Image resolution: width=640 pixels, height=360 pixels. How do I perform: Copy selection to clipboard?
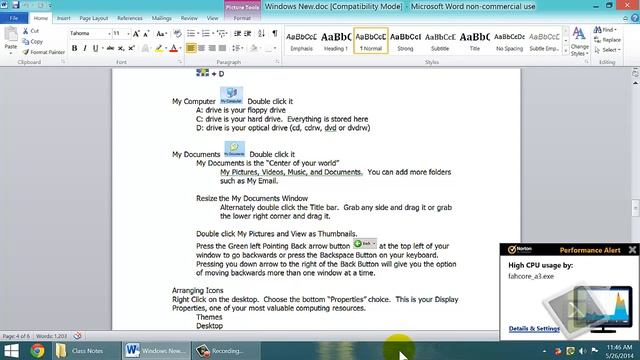pyautogui.click(x=33, y=42)
